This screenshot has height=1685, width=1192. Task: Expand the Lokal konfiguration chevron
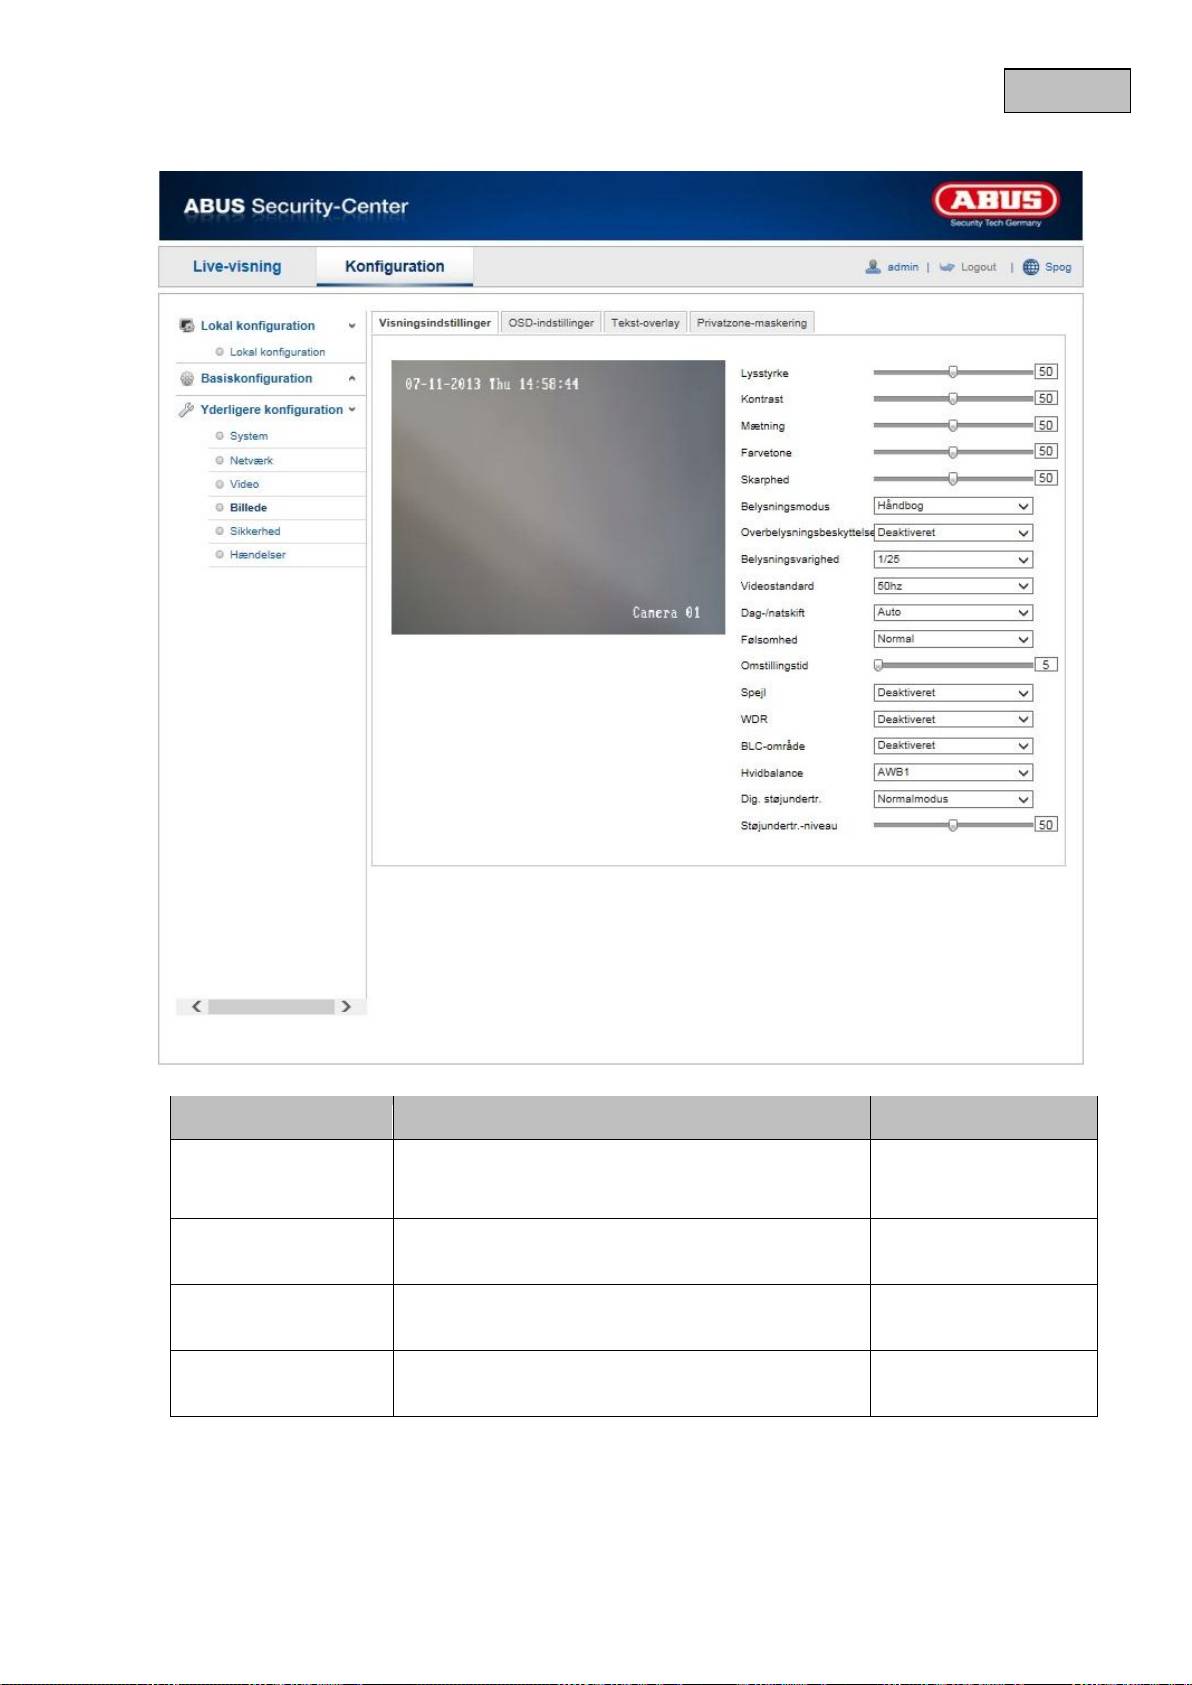[352, 326]
